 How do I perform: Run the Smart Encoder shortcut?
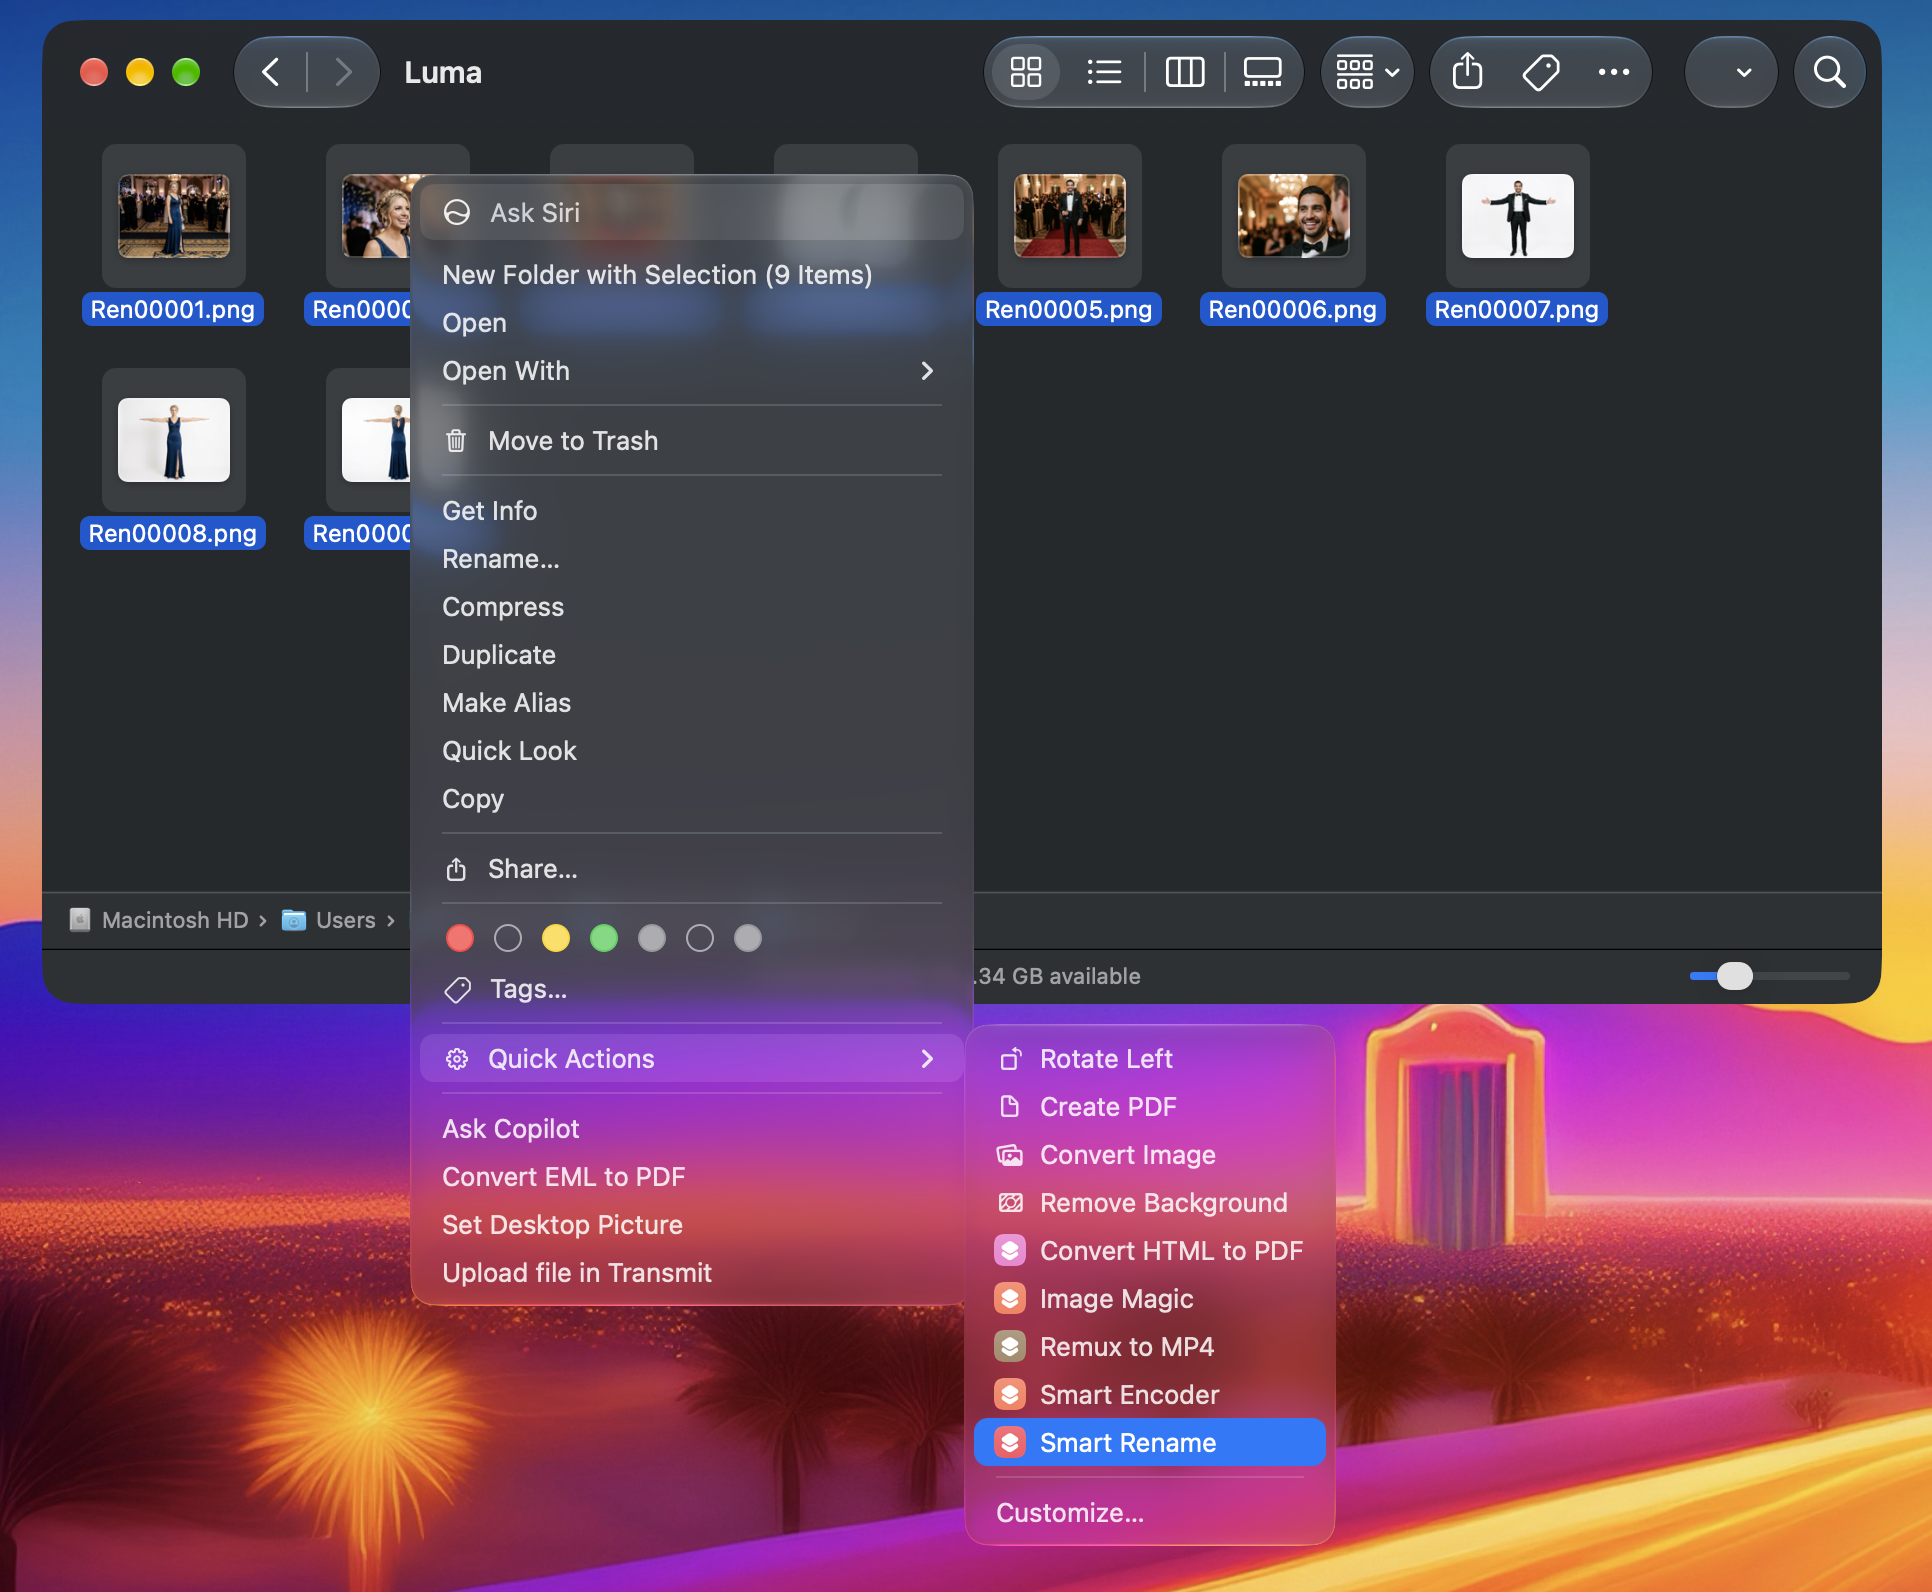[1150, 1395]
